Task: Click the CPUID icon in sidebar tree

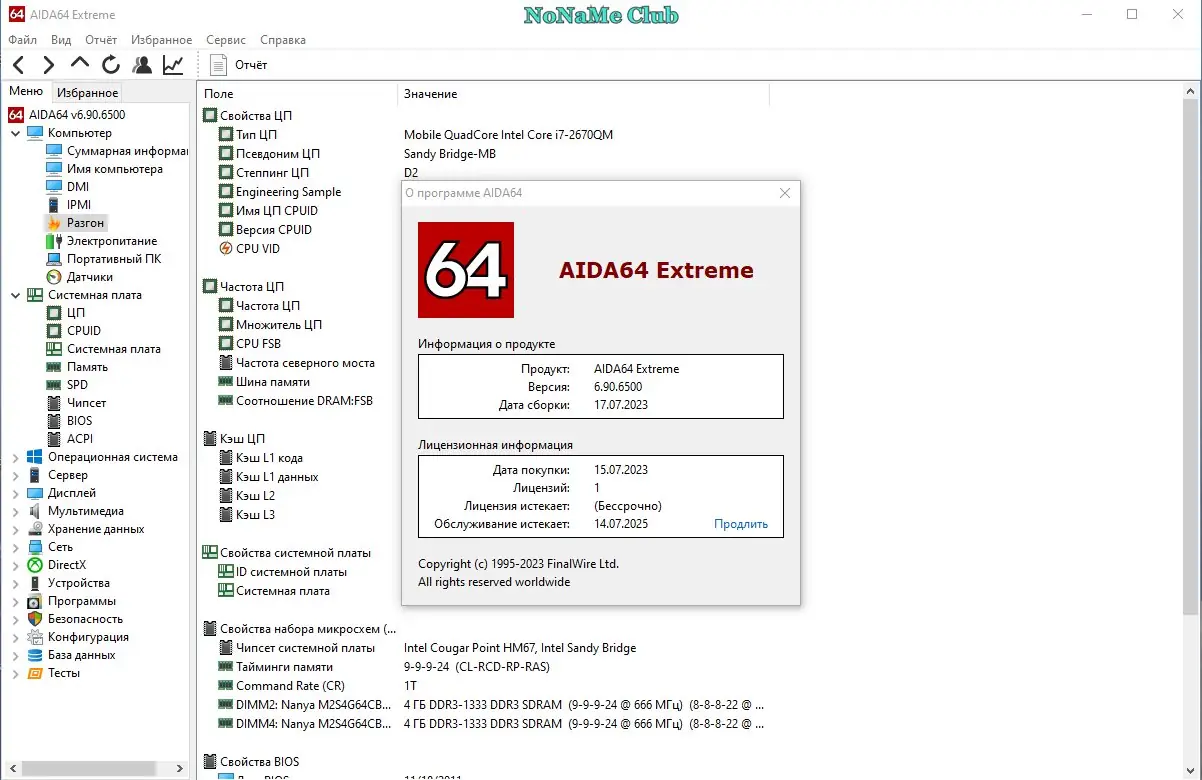Action: point(54,331)
